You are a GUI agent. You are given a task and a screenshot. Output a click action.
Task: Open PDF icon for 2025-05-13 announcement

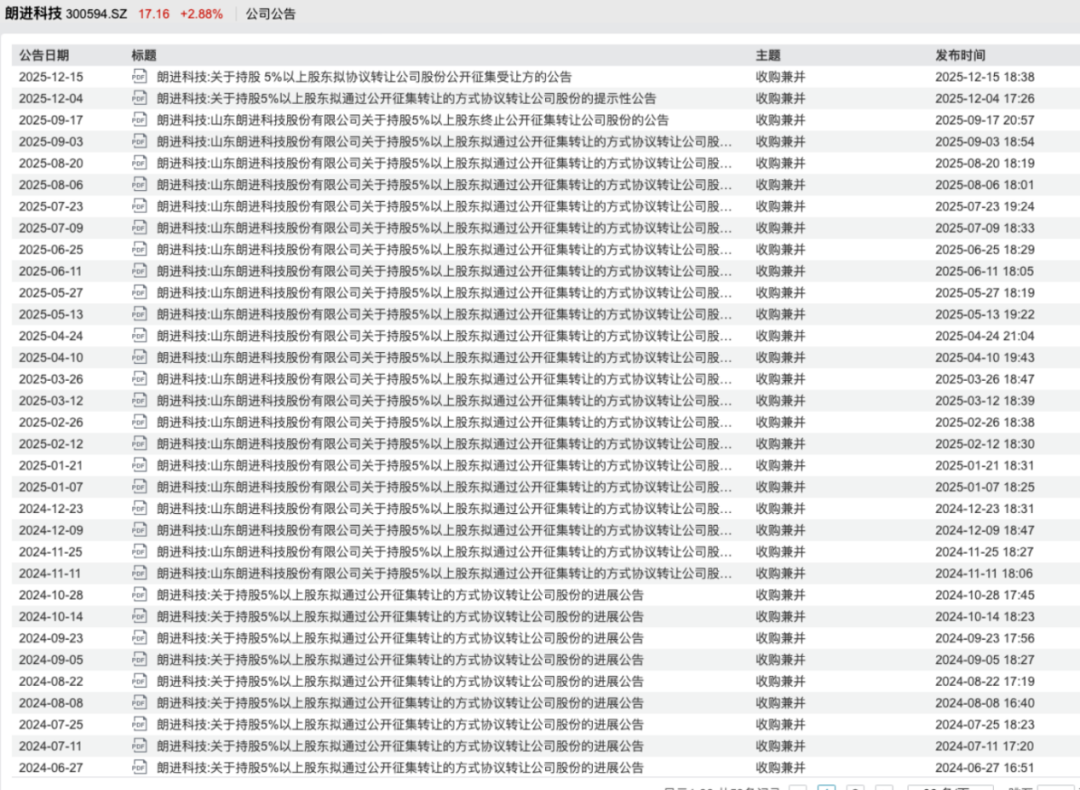[139, 314]
